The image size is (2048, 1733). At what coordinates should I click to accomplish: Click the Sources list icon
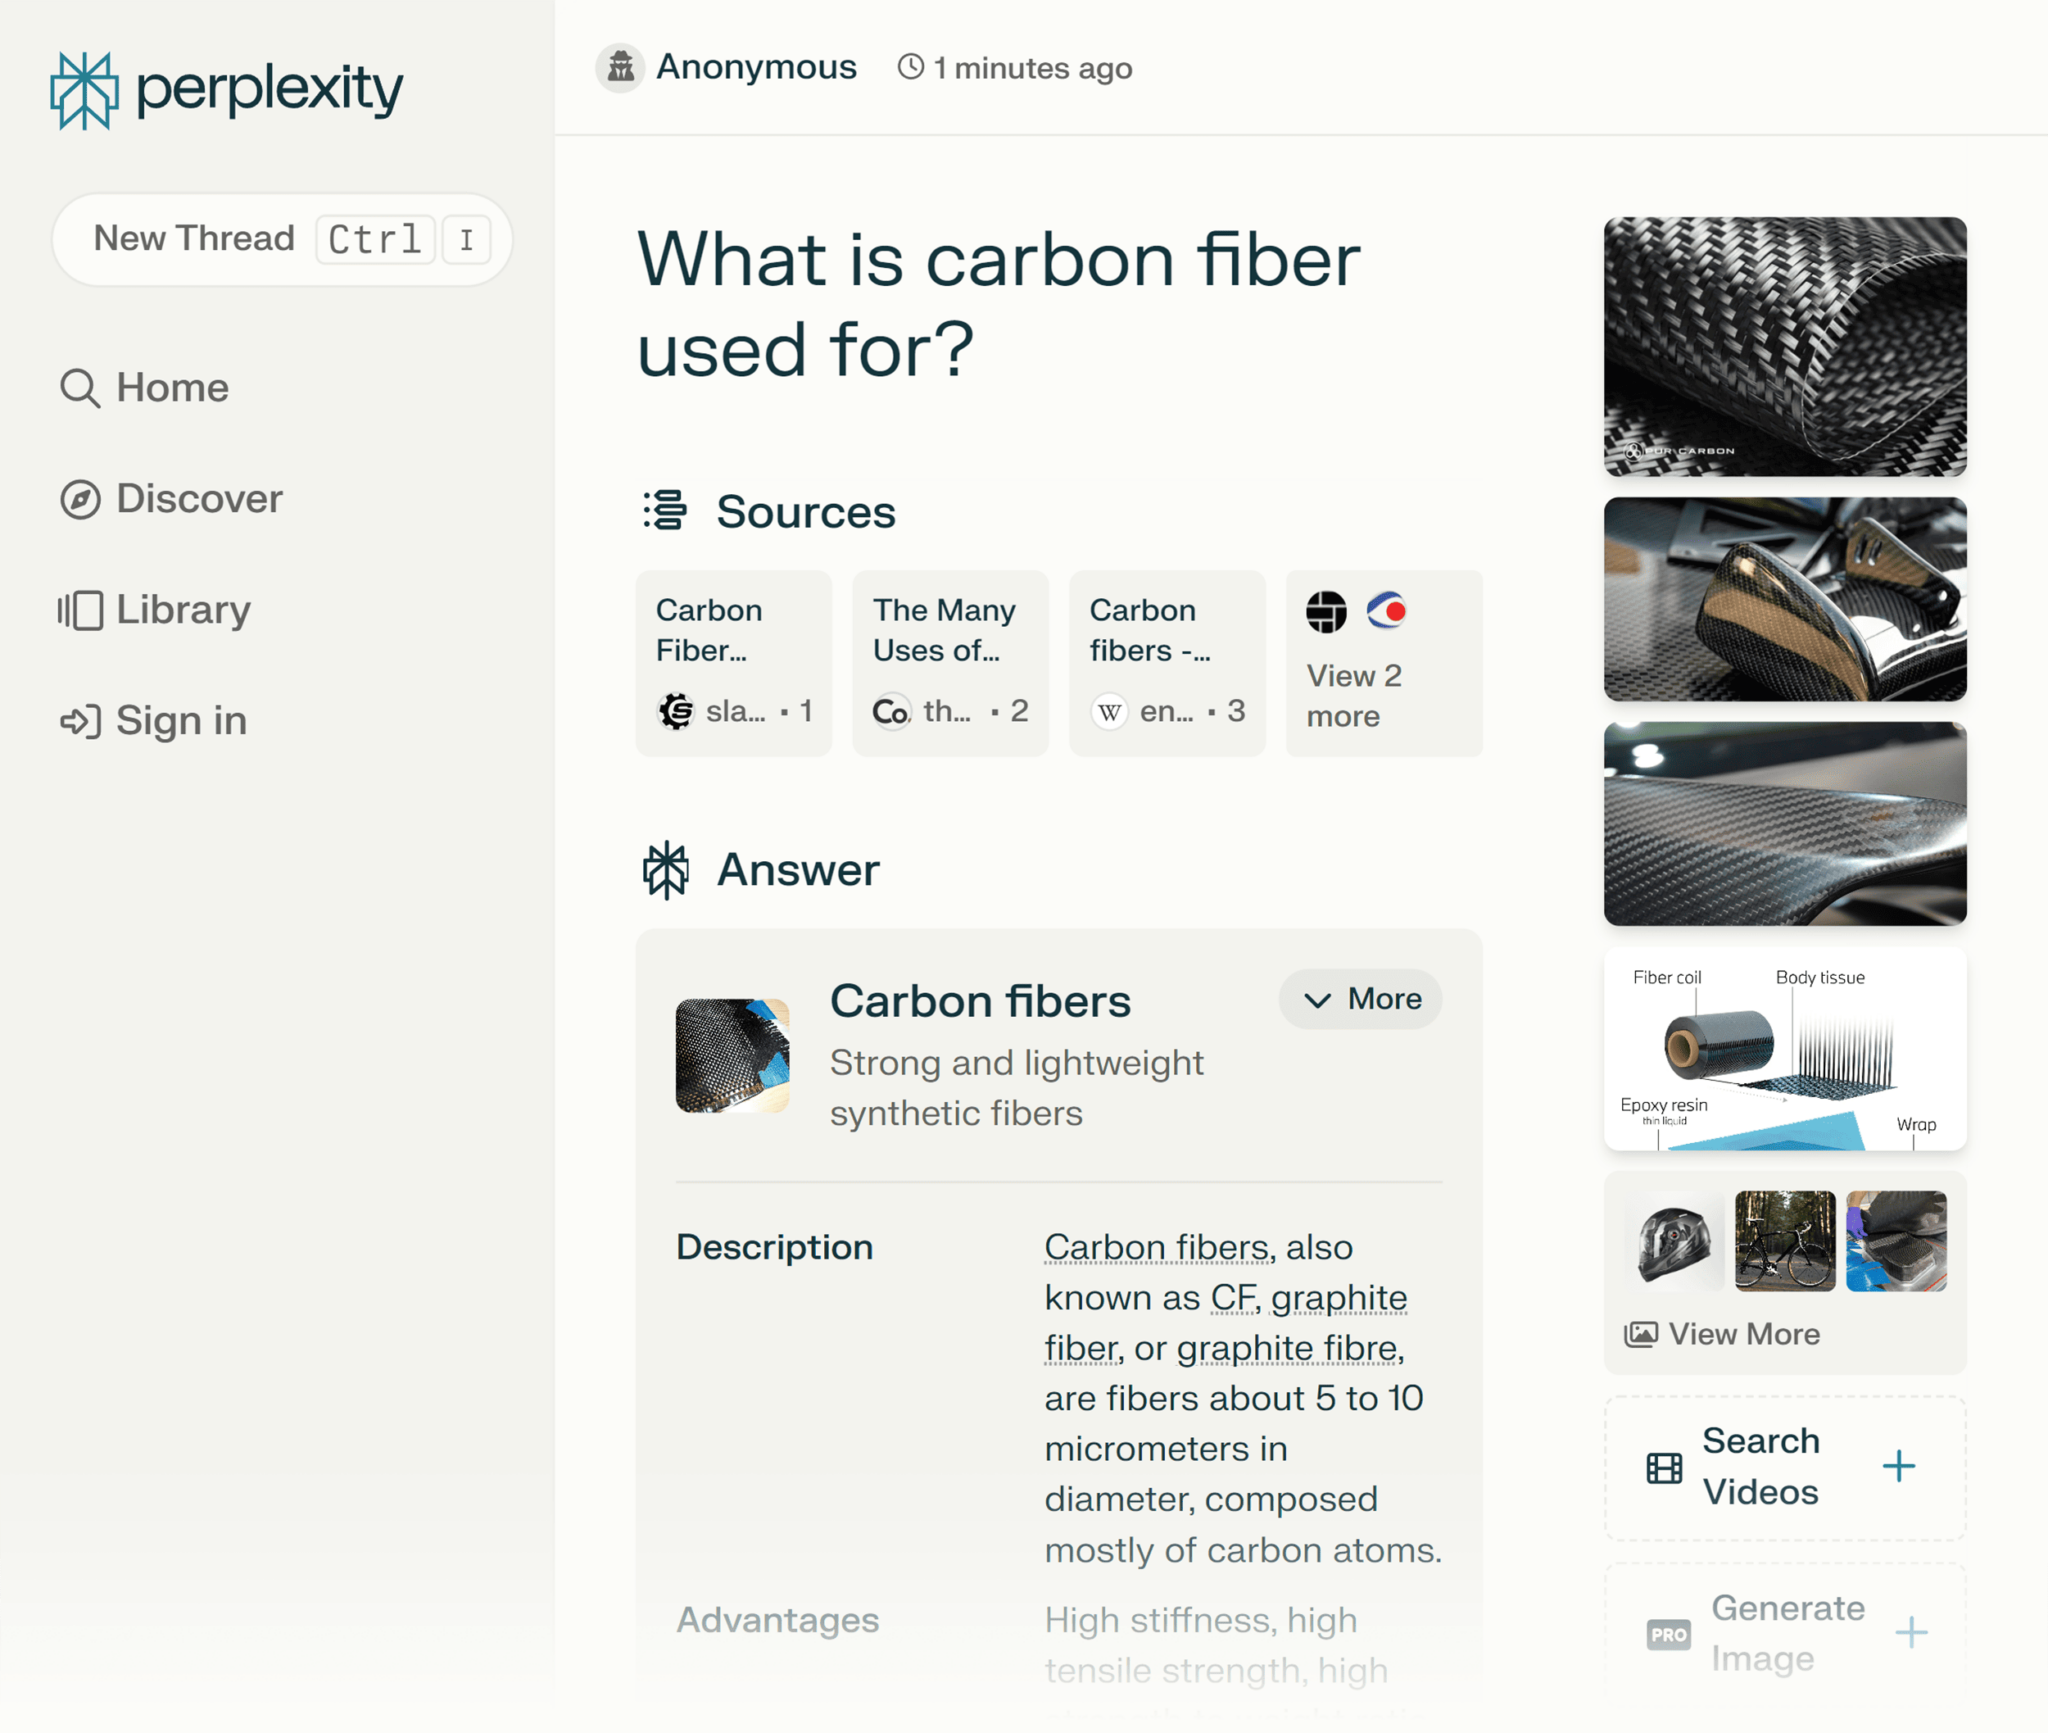click(664, 511)
